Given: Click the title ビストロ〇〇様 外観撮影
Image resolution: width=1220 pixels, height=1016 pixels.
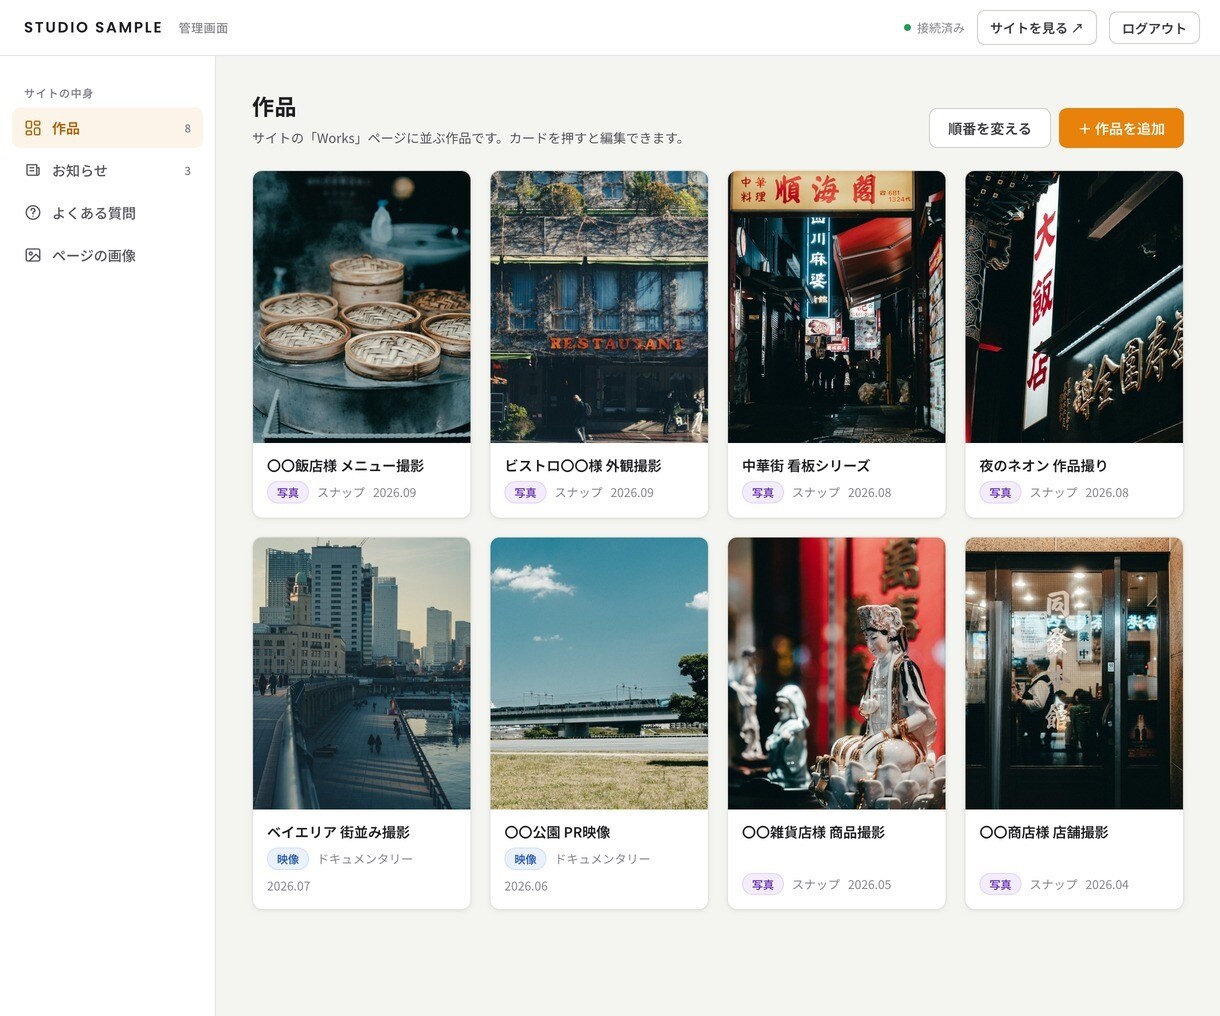Looking at the screenshot, I should [x=583, y=466].
